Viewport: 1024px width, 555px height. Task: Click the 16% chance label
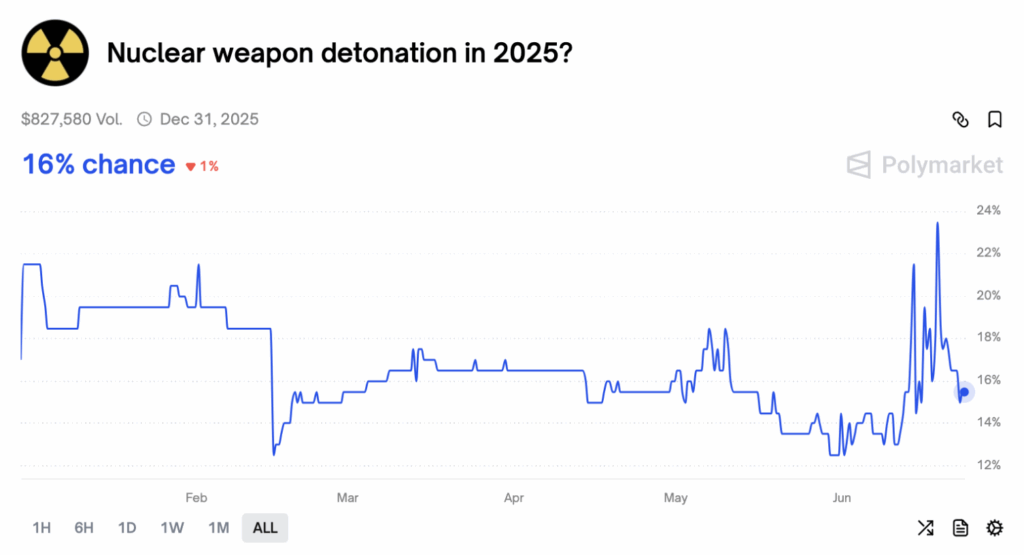click(98, 164)
